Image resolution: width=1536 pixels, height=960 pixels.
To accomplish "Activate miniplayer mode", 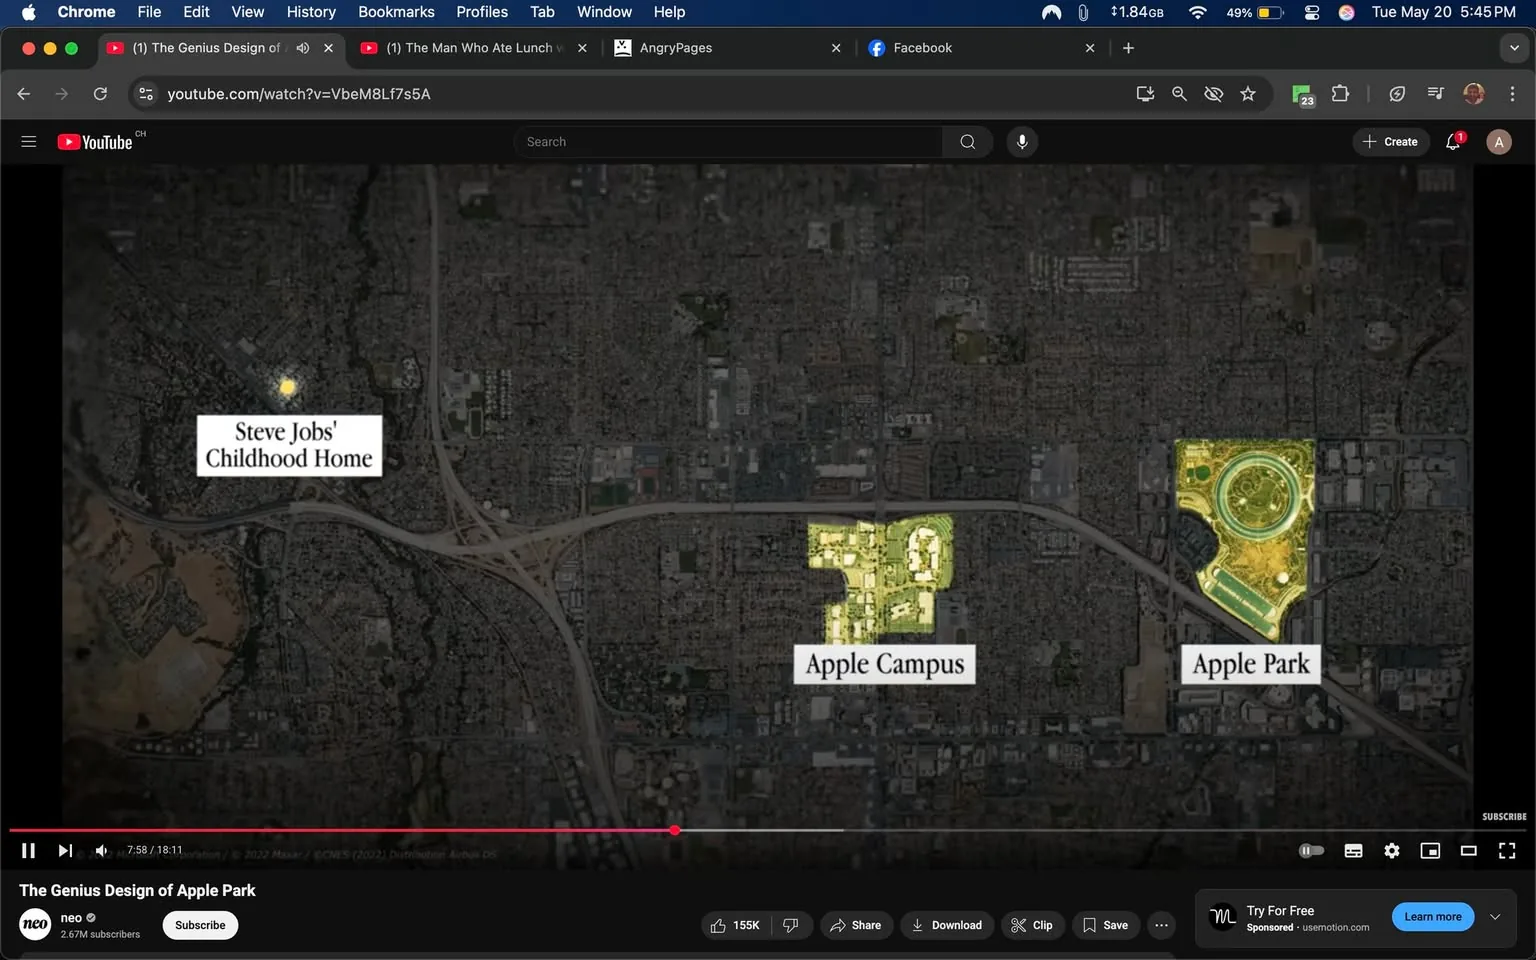I will (1429, 850).
